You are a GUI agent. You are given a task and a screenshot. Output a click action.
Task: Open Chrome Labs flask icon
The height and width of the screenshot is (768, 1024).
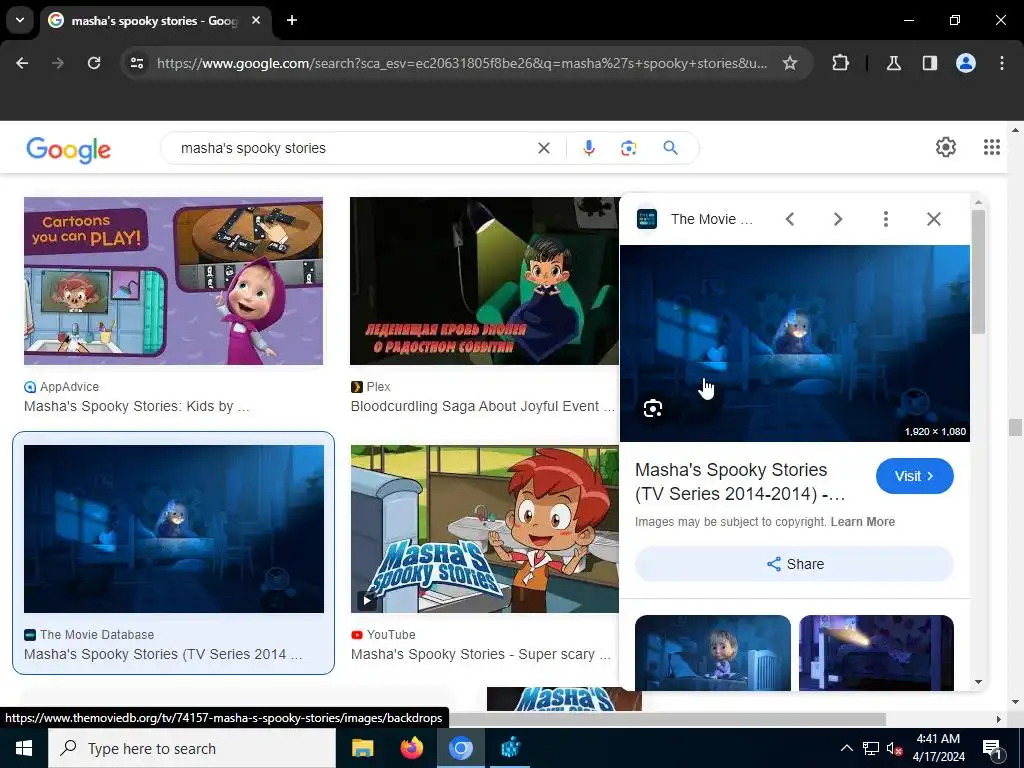pyautogui.click(x=893, y=63)
